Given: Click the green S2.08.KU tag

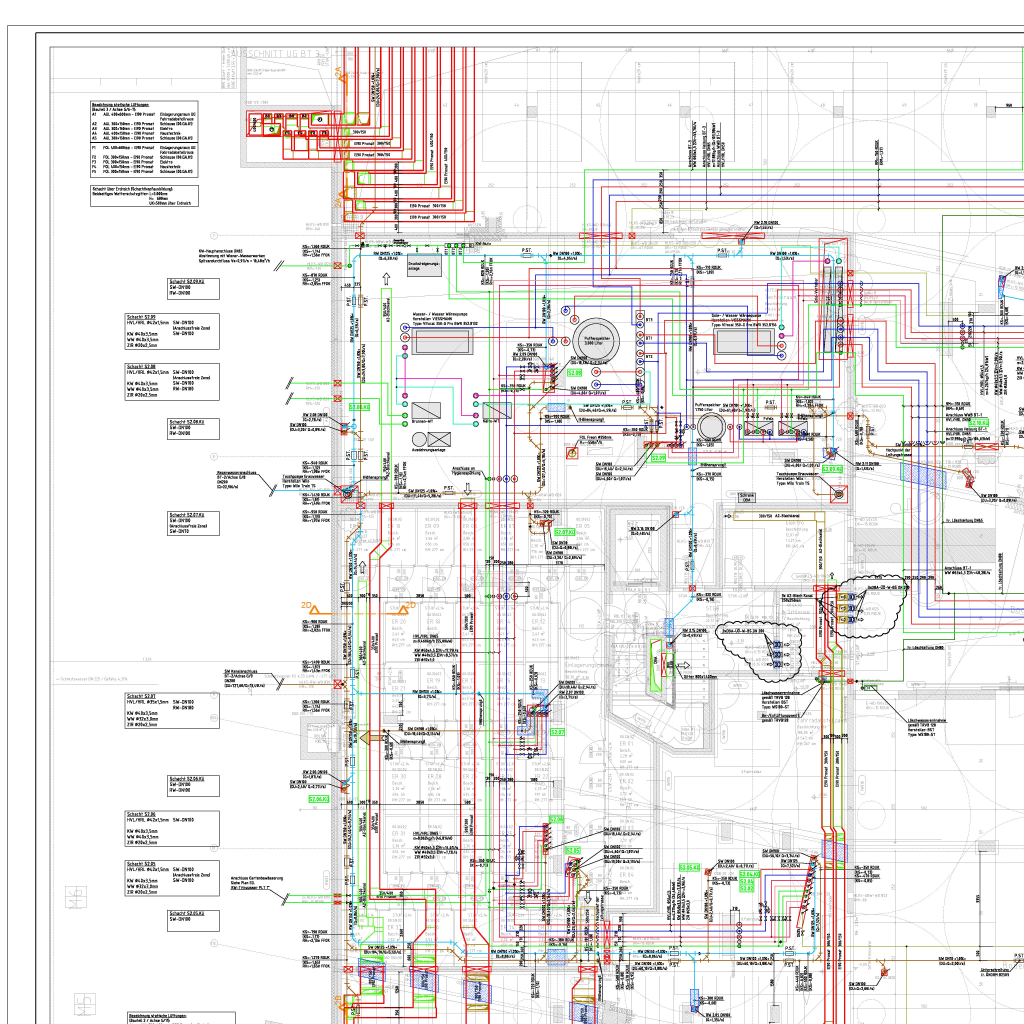Looking at the screenshot, I should tap(359, 407).
